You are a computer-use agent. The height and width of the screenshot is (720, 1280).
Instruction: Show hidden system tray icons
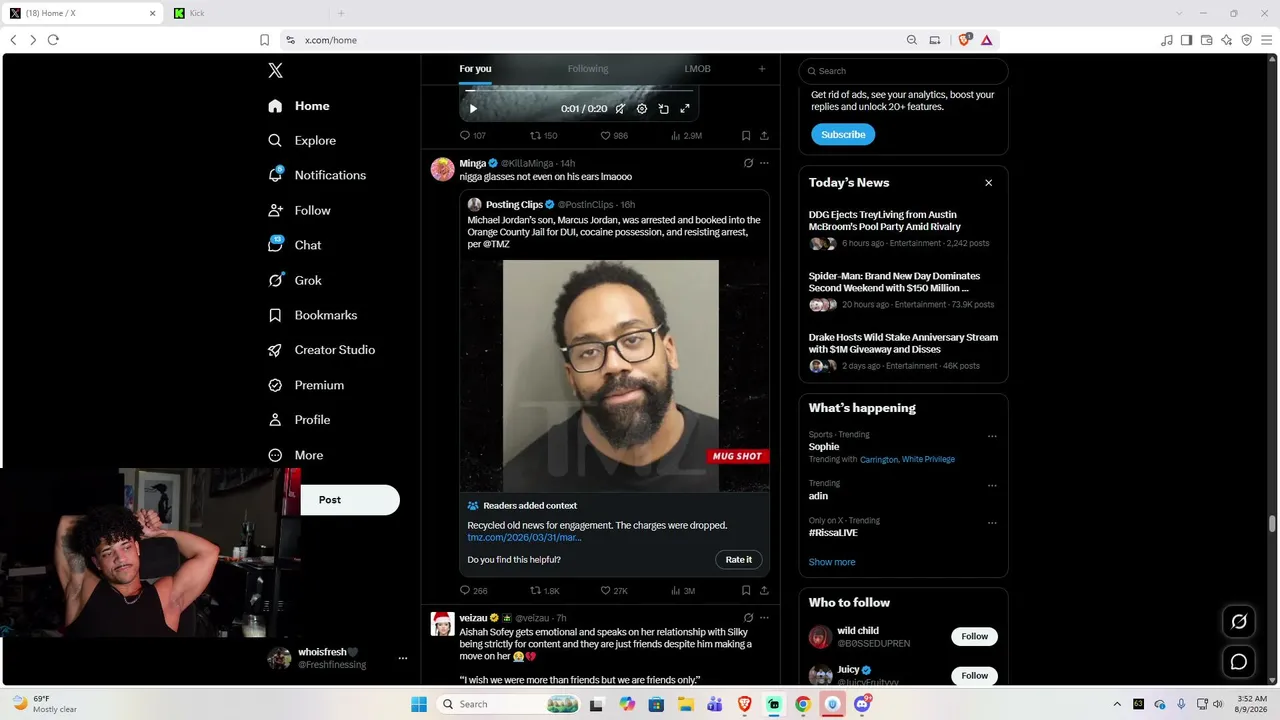point(1117,704)
